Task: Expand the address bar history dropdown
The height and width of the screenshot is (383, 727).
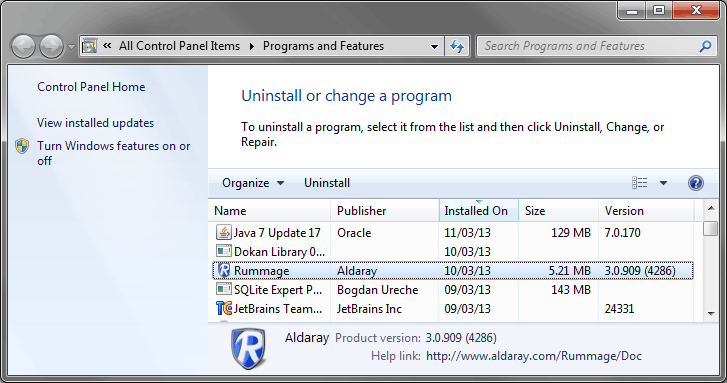Action: (434, 46)
